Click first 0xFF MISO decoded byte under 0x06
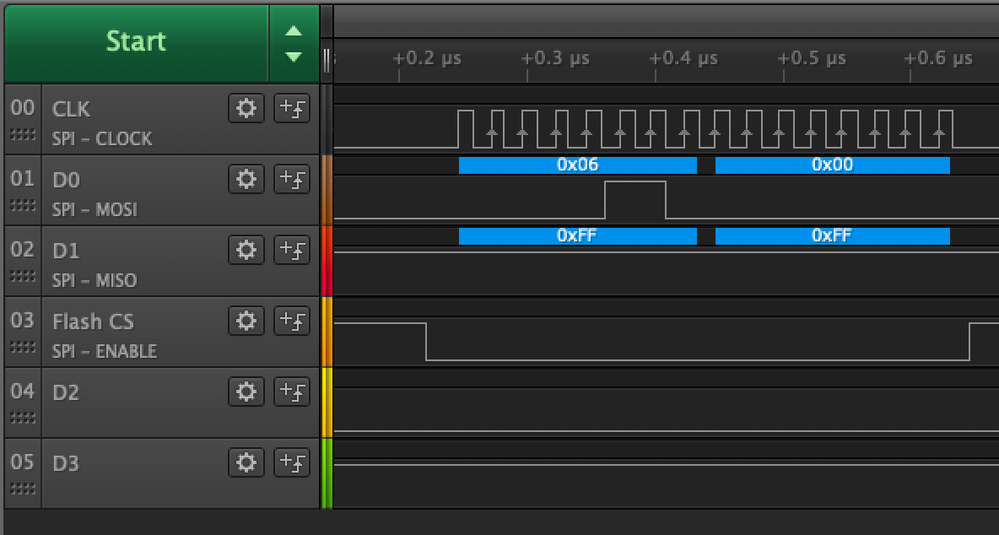Image resolution: width=999 pixels, height=535 pixels. click(578, 236)
